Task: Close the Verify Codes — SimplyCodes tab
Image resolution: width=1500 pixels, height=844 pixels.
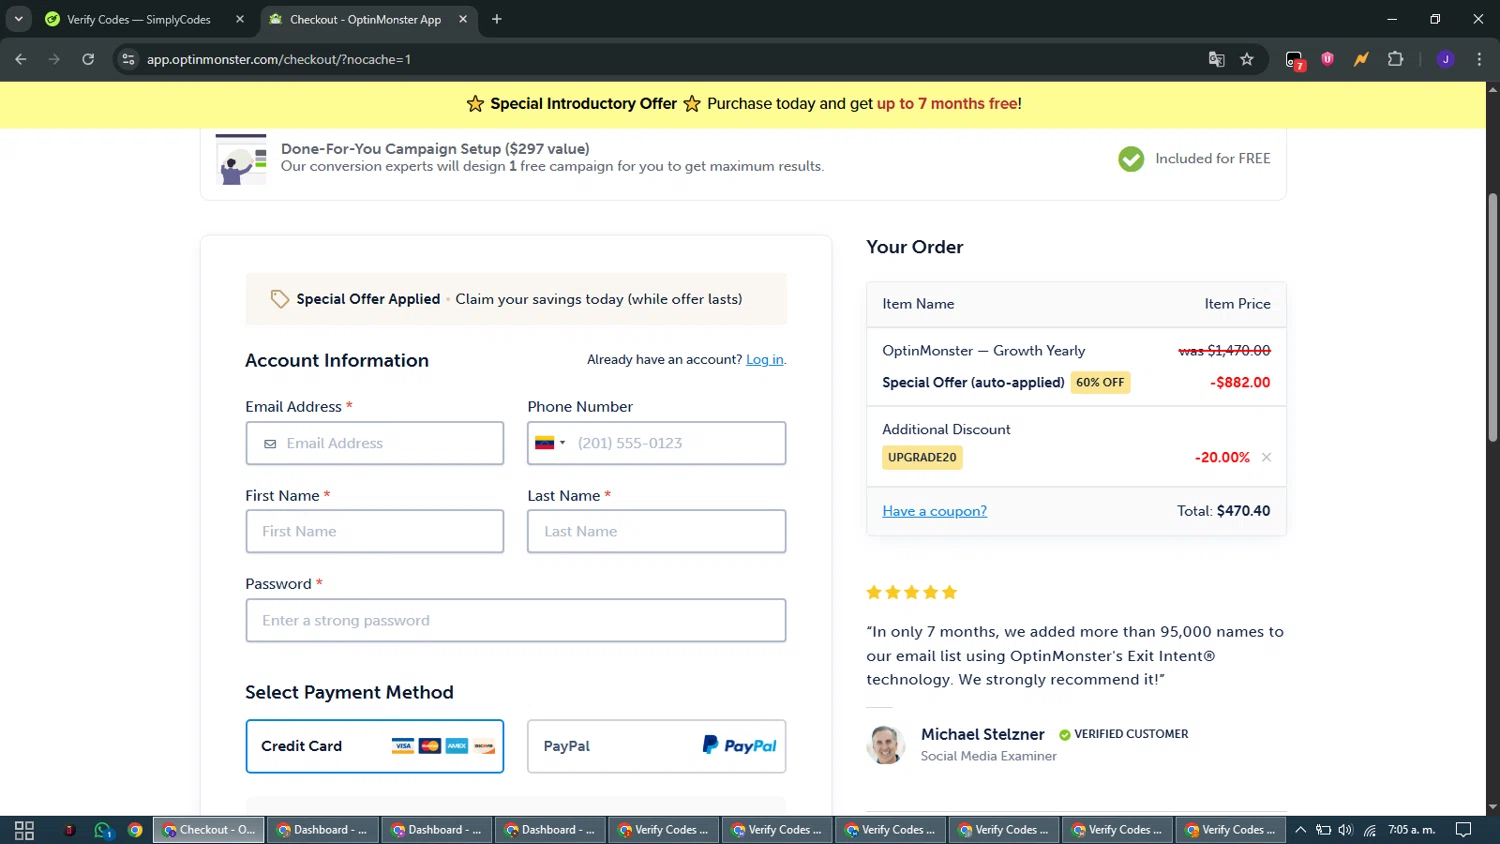Action: click(240, 19)
